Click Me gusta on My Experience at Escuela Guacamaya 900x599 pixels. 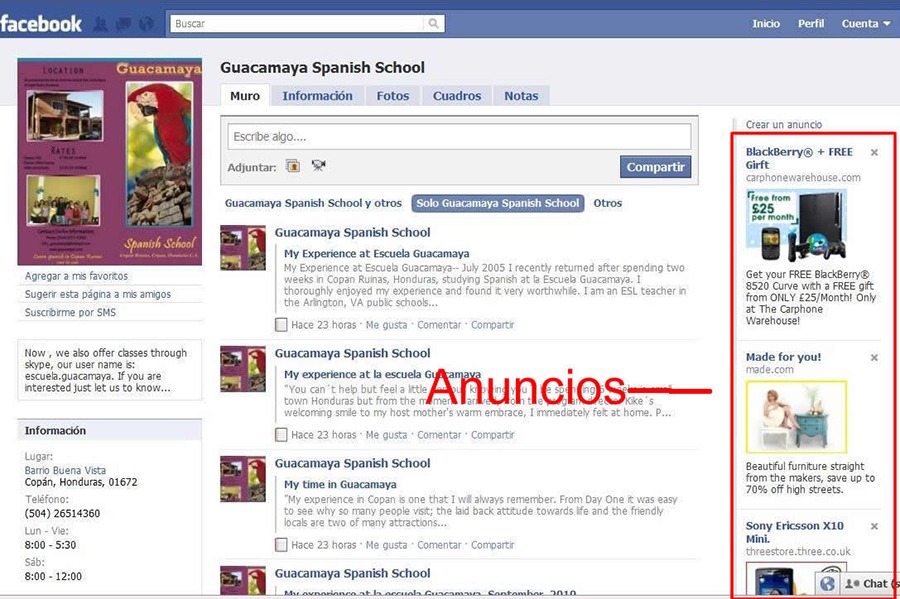coord(386,325)
